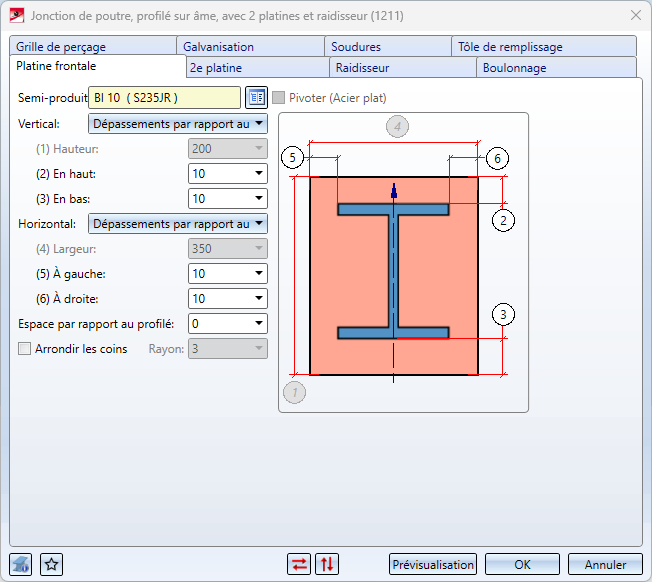Click the Semi-produit field BI 10

click(x=165, y=98)
